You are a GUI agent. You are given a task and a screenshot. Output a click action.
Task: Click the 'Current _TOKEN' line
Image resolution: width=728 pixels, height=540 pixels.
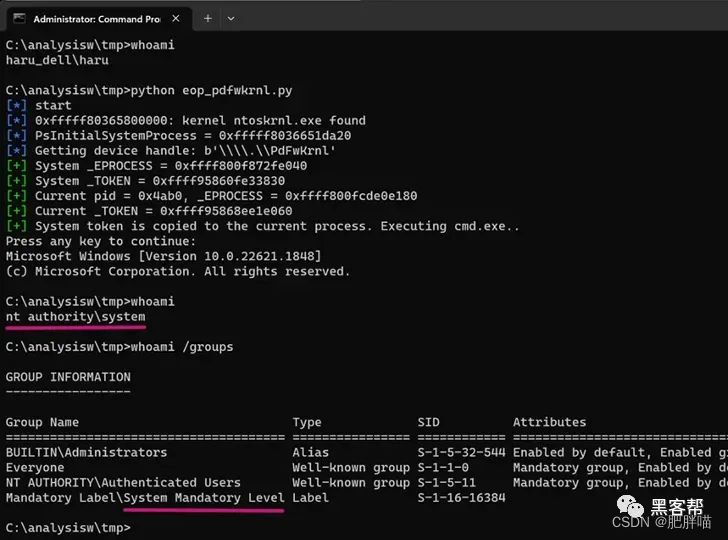tap(150, 211)
